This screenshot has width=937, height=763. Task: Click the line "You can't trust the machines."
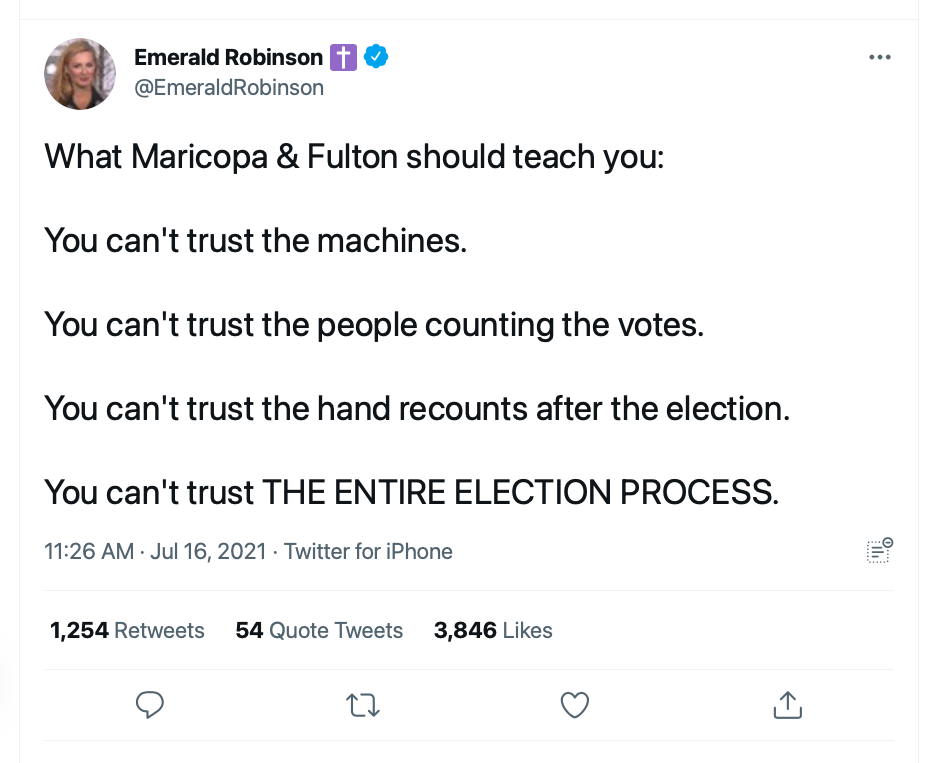[256, 241]
